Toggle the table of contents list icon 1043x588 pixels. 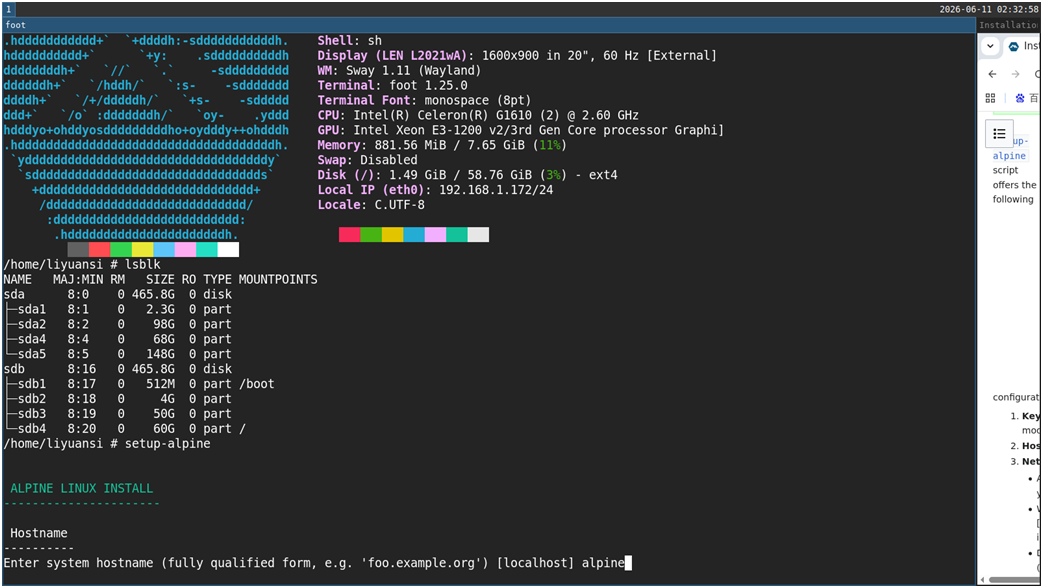point(999,134)
